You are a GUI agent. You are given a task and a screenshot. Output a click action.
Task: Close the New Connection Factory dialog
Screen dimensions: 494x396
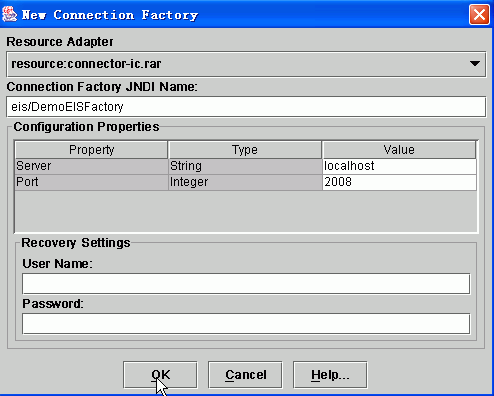479,15
